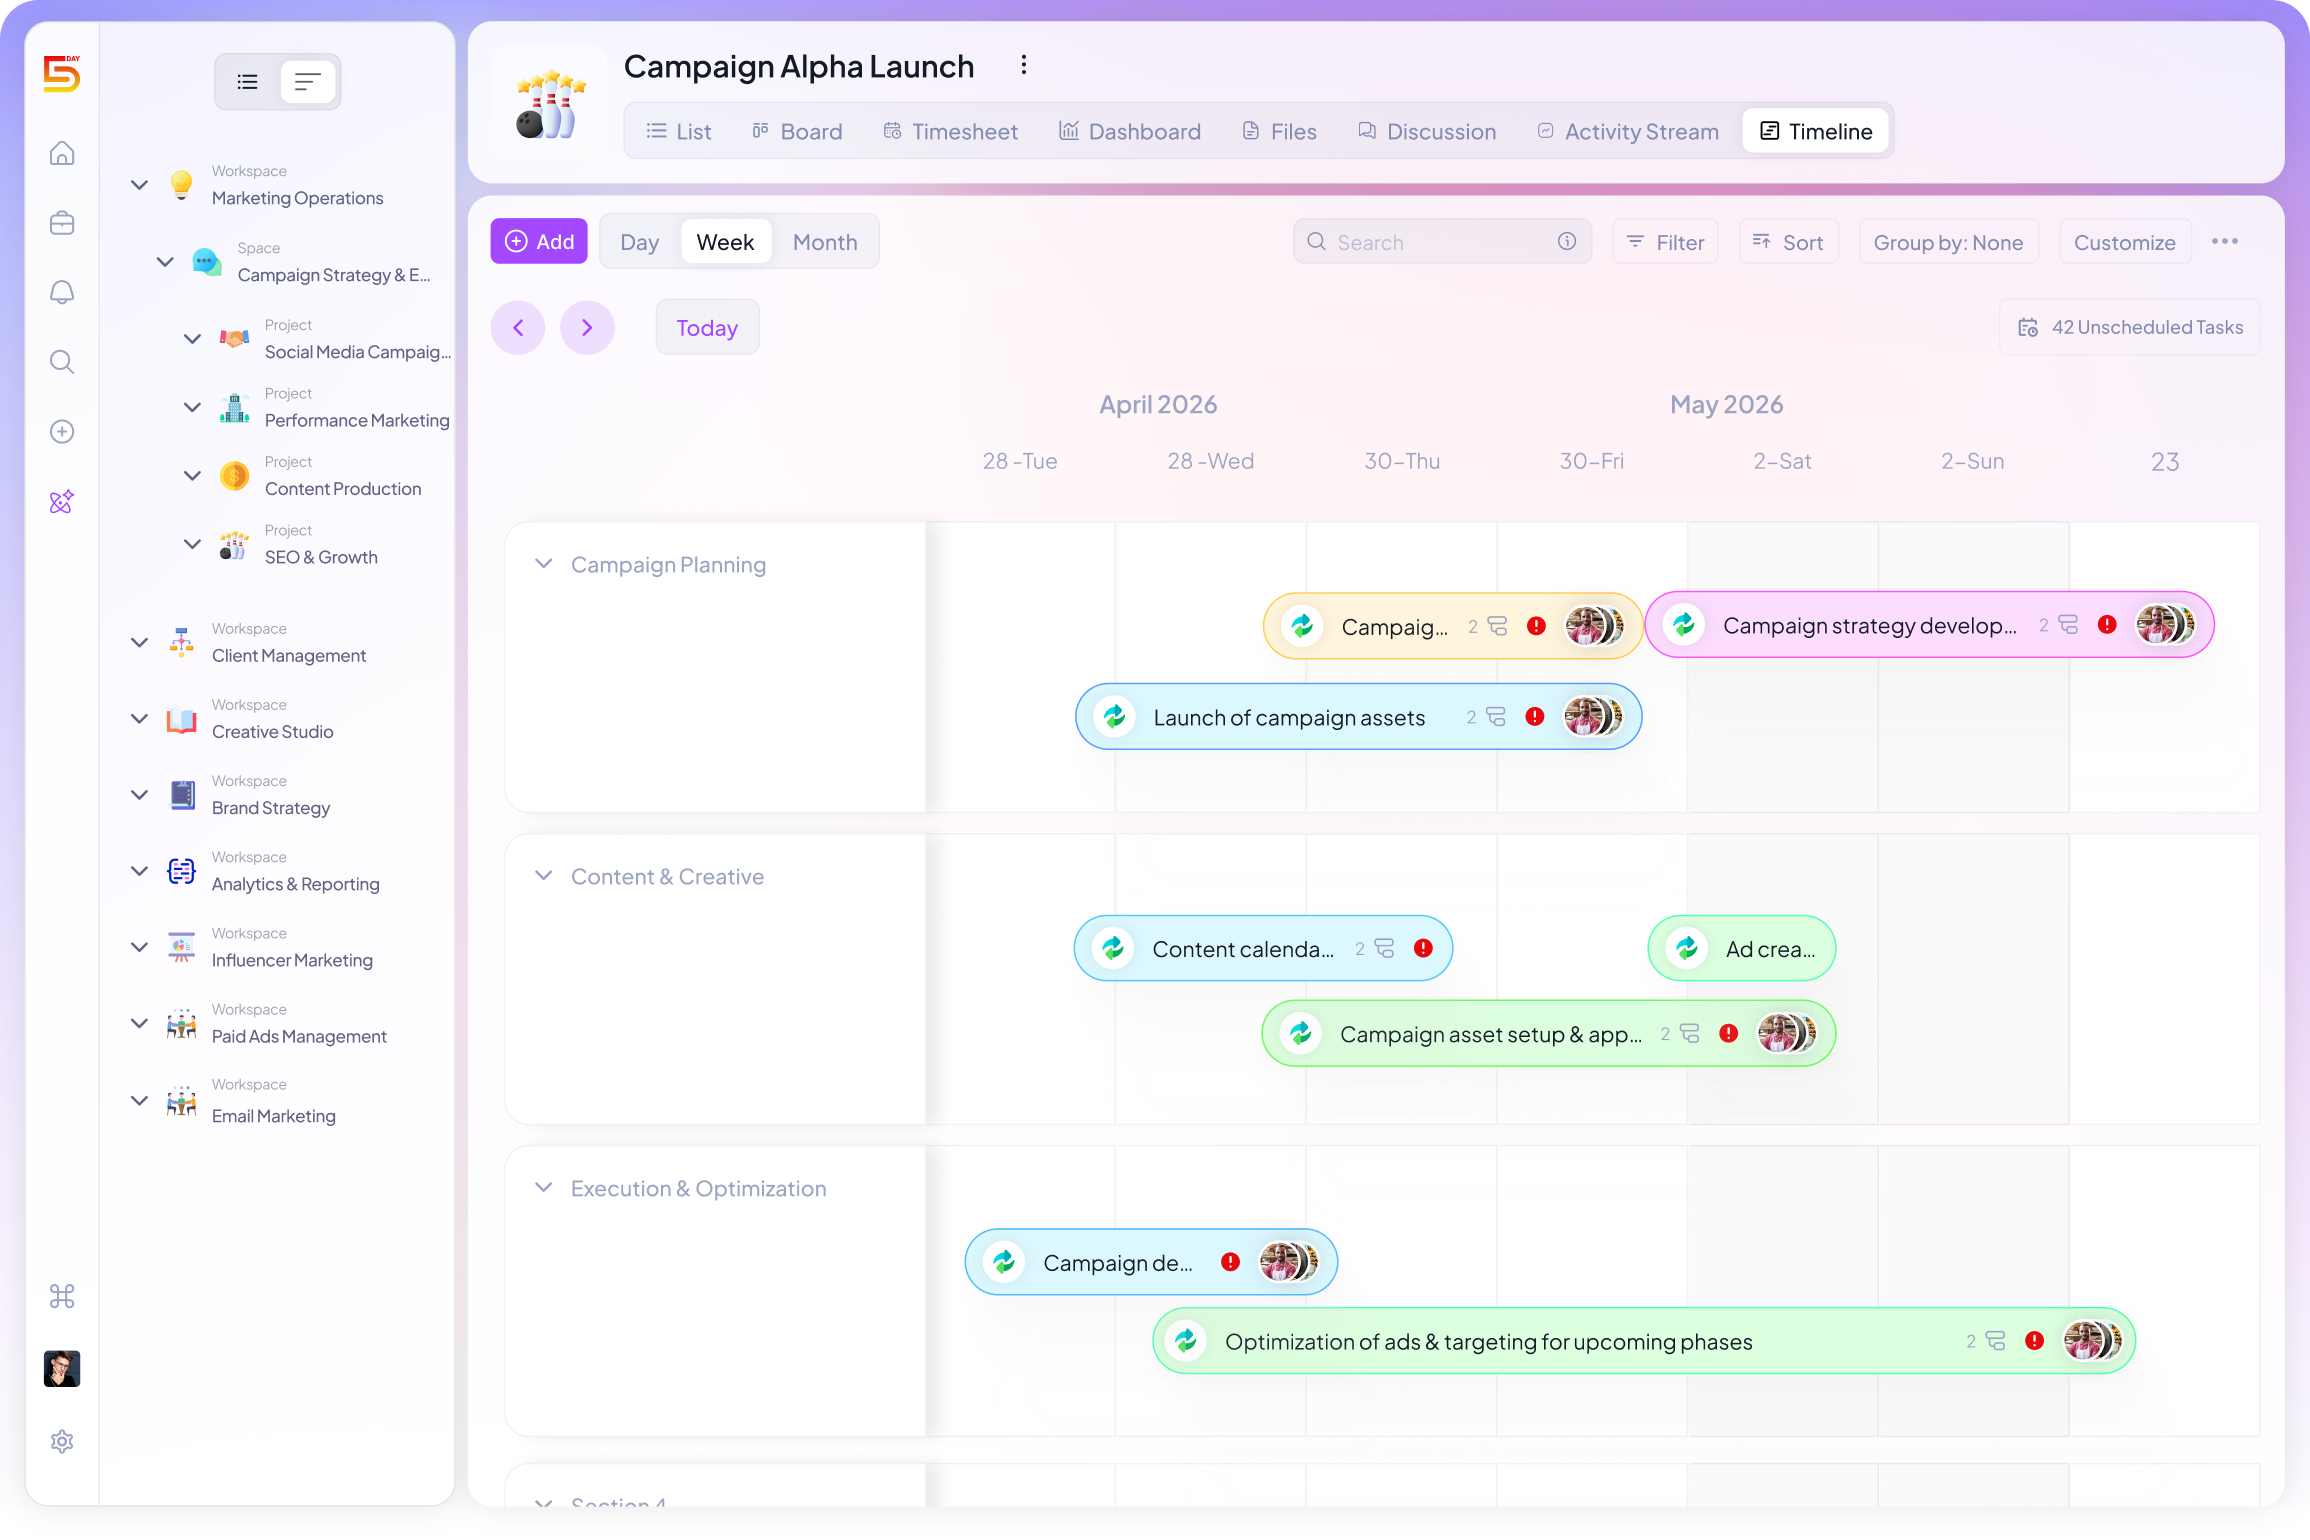The image size is (2310, 1540).
Task: Click the purple Add button
Action: pyautogui.click(x=539, y=241)
